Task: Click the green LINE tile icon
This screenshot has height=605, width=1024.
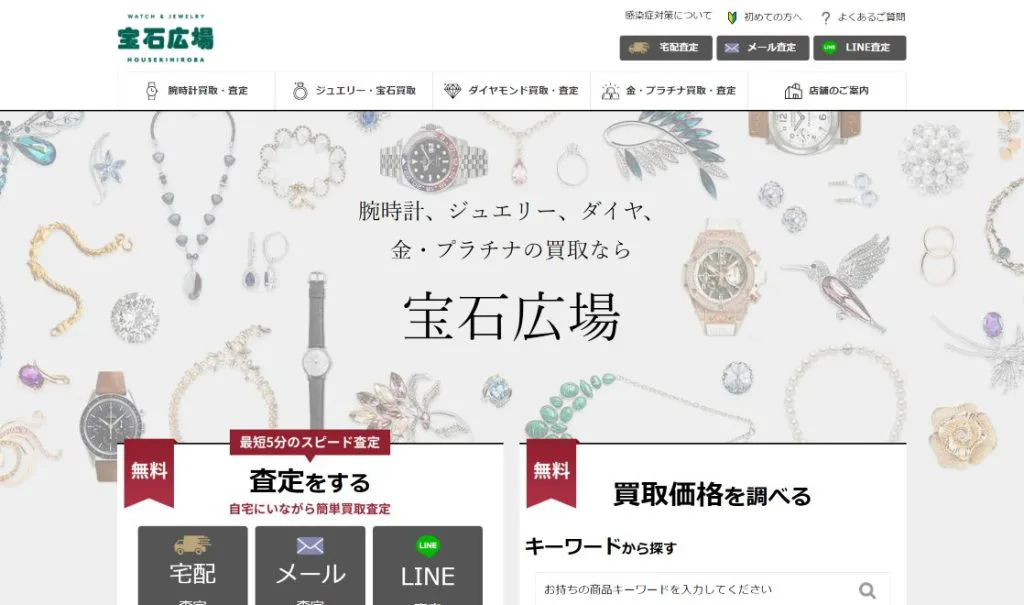Action: pos(428,545)
